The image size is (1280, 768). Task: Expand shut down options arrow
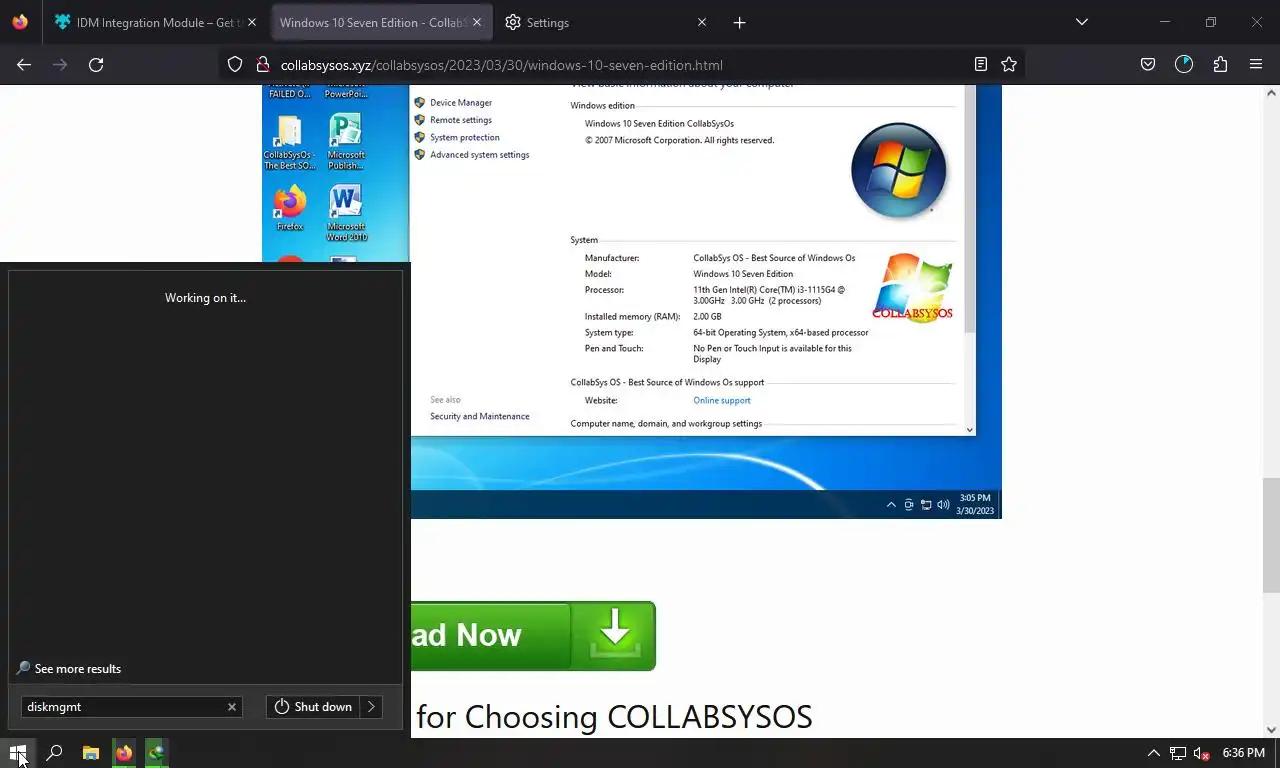point(371,707)
